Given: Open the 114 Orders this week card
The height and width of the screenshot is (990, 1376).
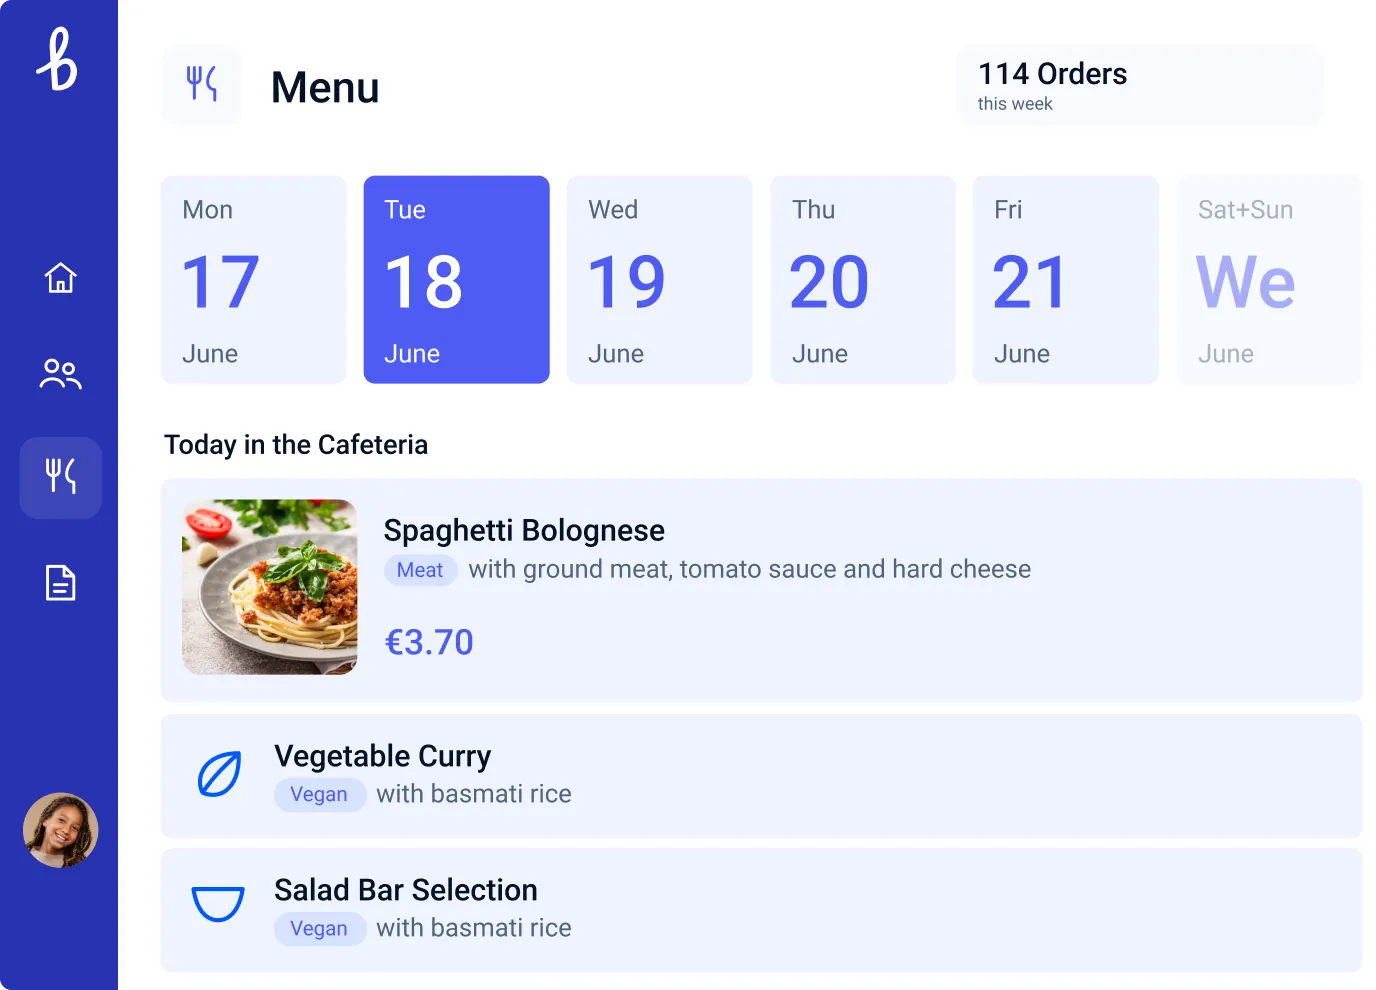Looking at the screenshot, I should 1140,86.
